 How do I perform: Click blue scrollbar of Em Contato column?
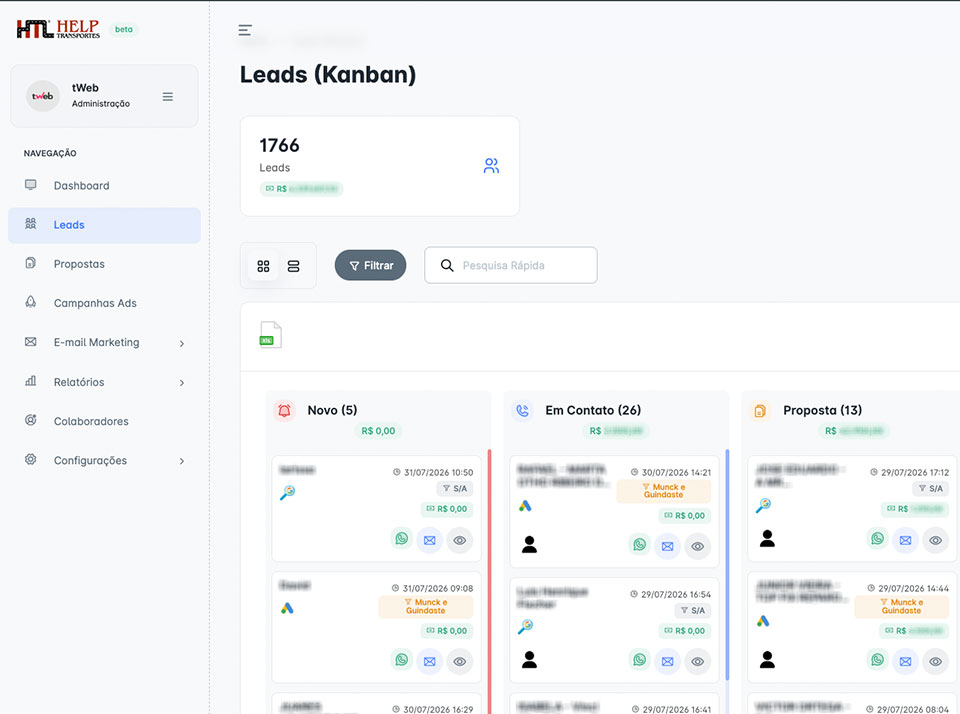727,565
